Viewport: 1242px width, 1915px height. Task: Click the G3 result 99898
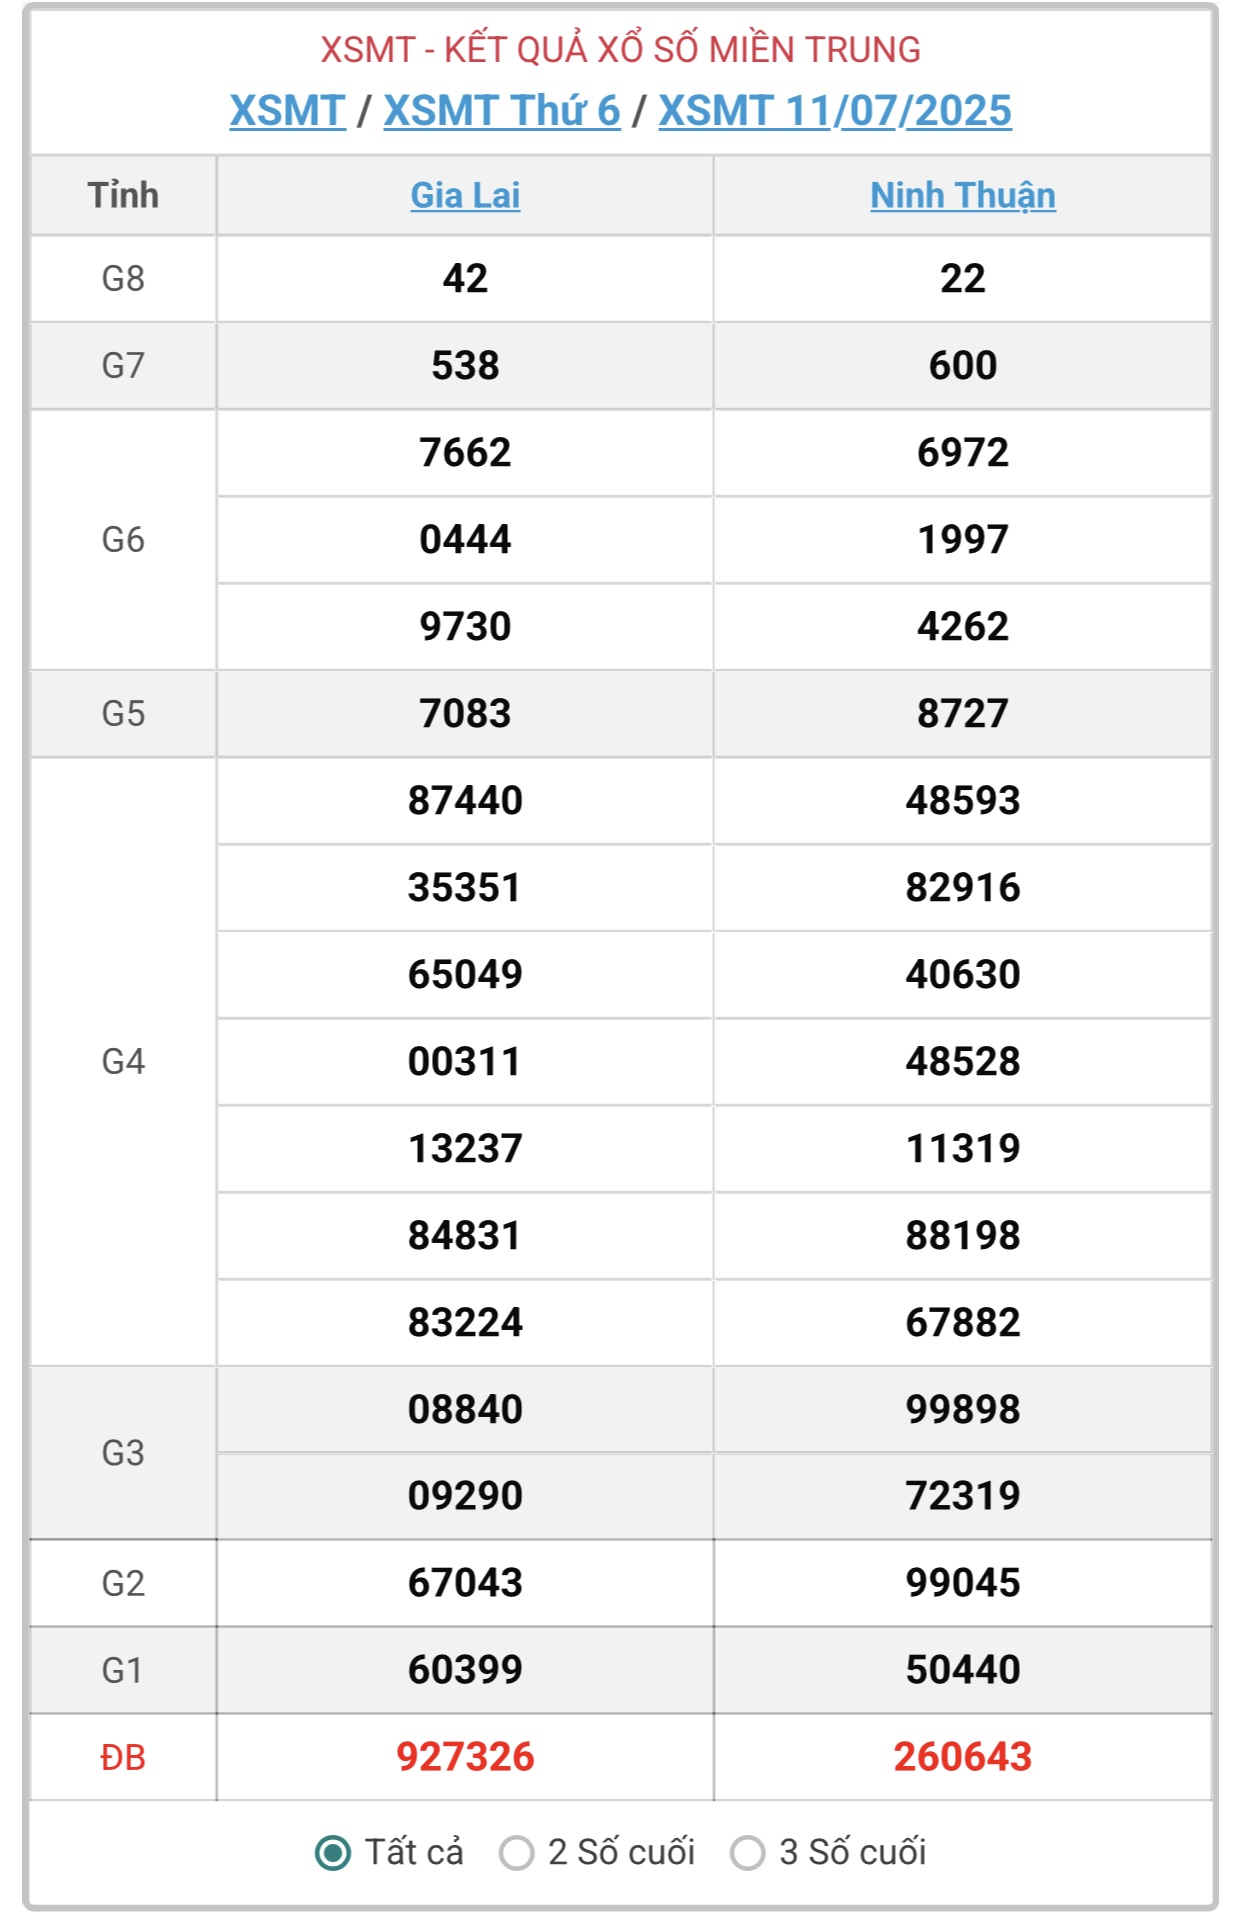(963, 1409)
